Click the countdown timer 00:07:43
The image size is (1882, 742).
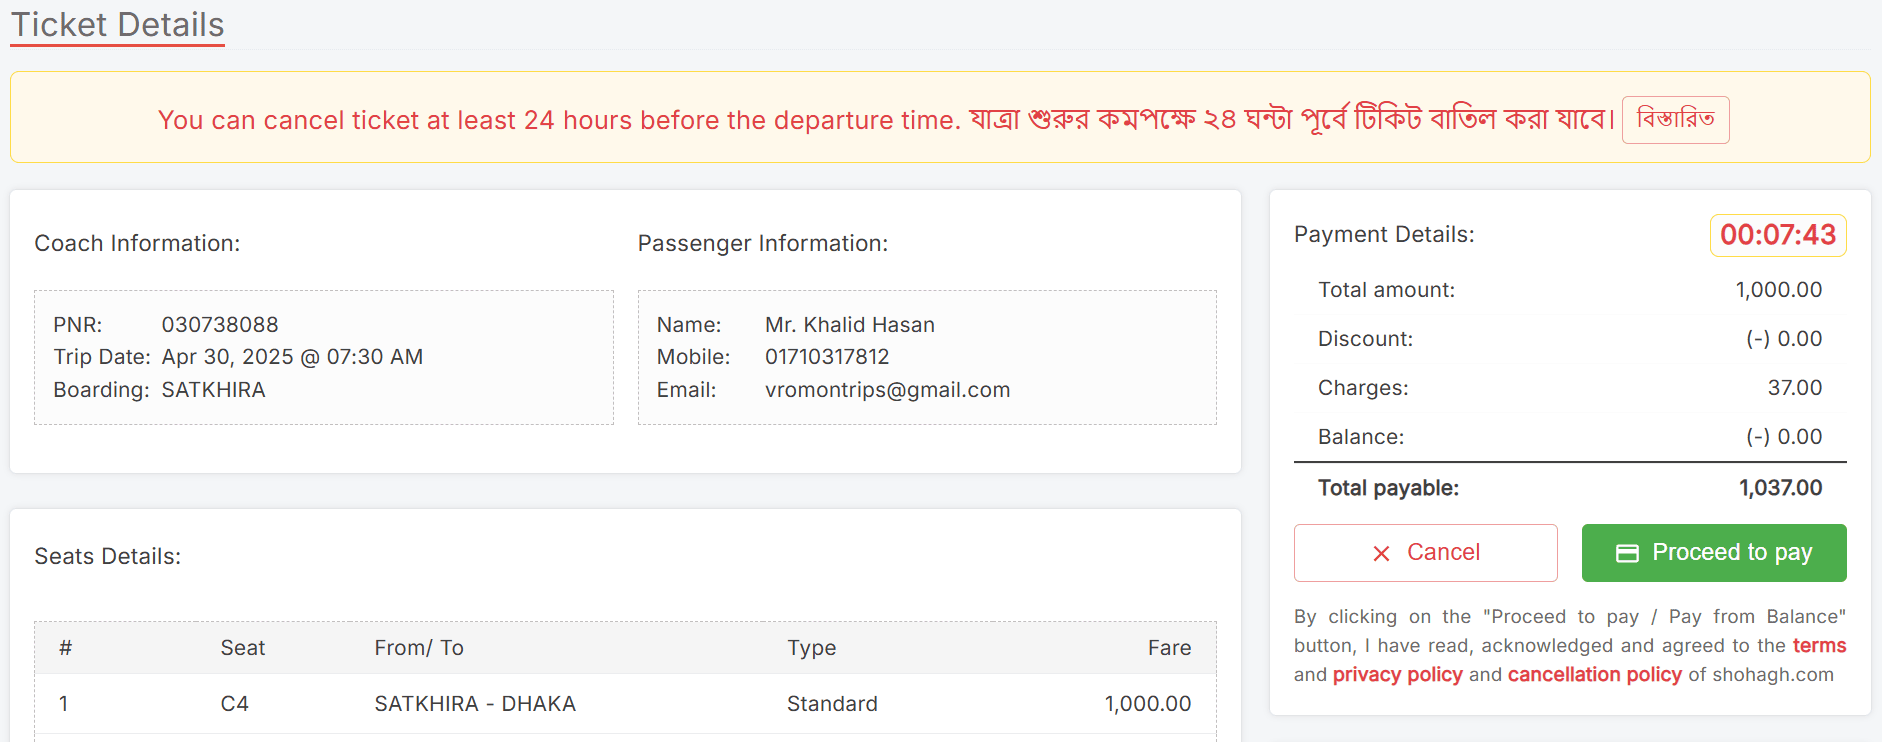[1778, 235]
